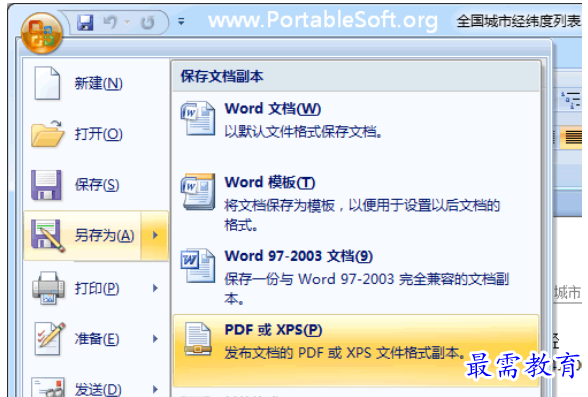Save as Word 模板(T) template
The width and height of the screenshot is (588, 397).
click(x=356, y=204)
